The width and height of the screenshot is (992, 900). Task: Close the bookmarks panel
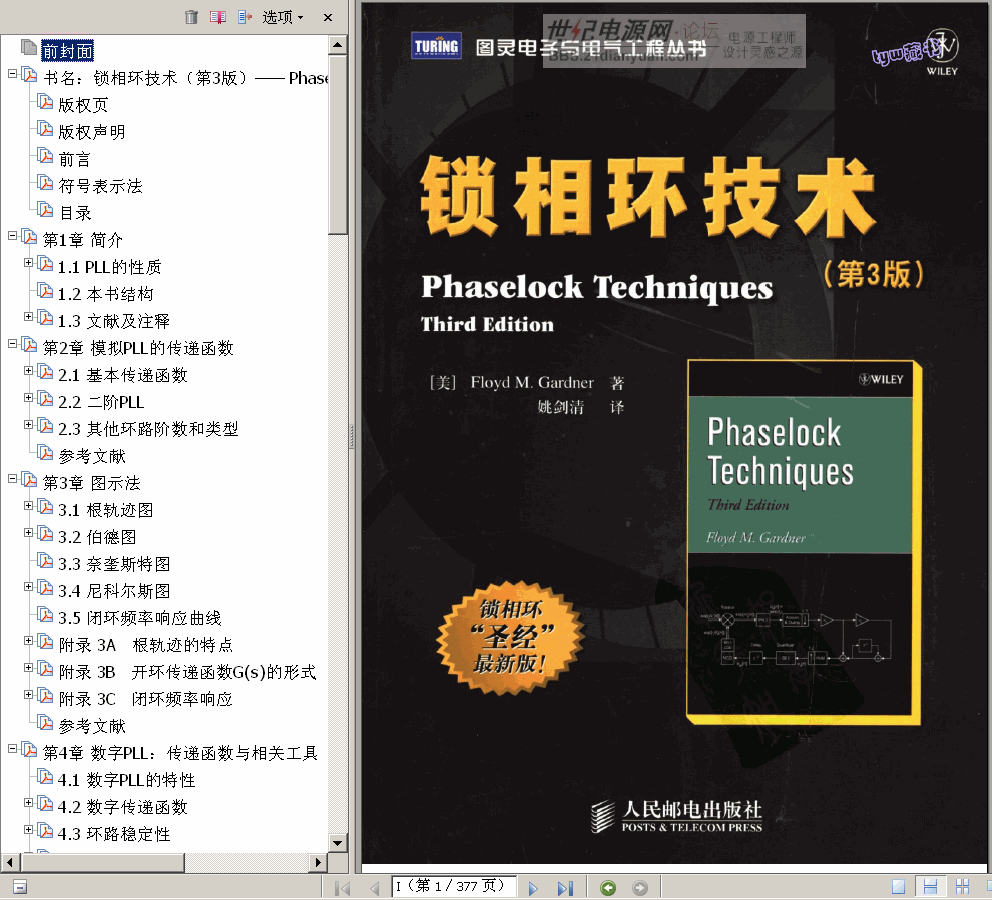pyautogui.click(x=328, y=18)
